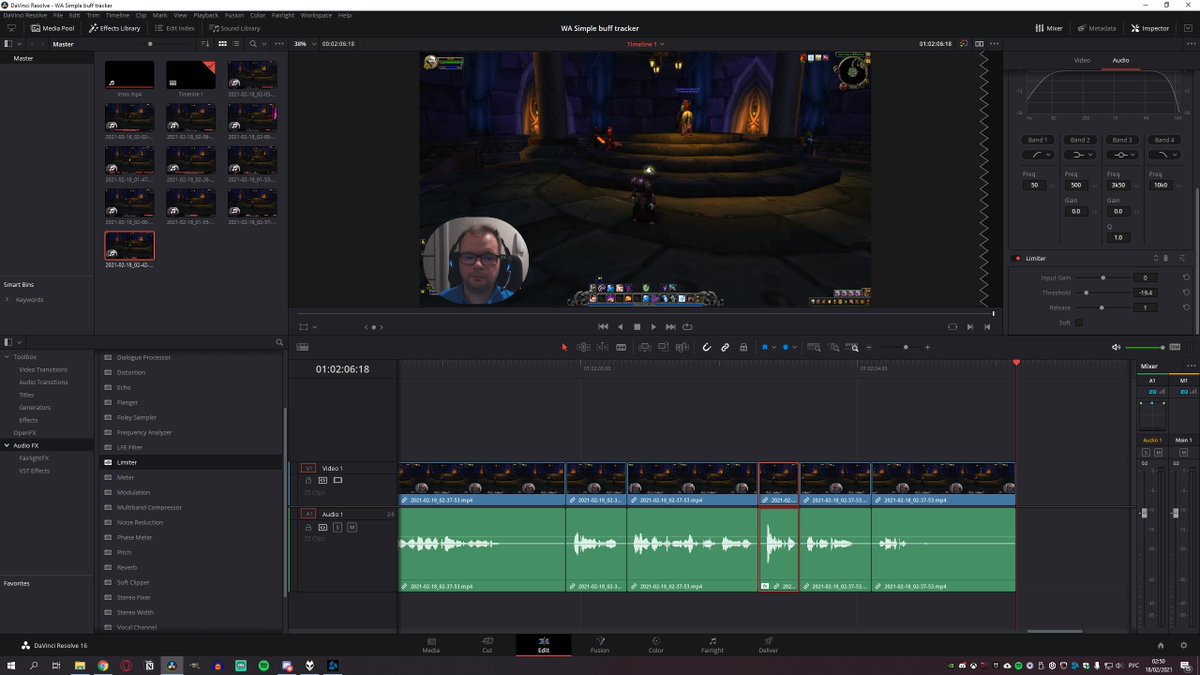This screenshot has height=675, width=1200.
Task: Switch to the Video inspector tab
Action: coord(1082,60)
